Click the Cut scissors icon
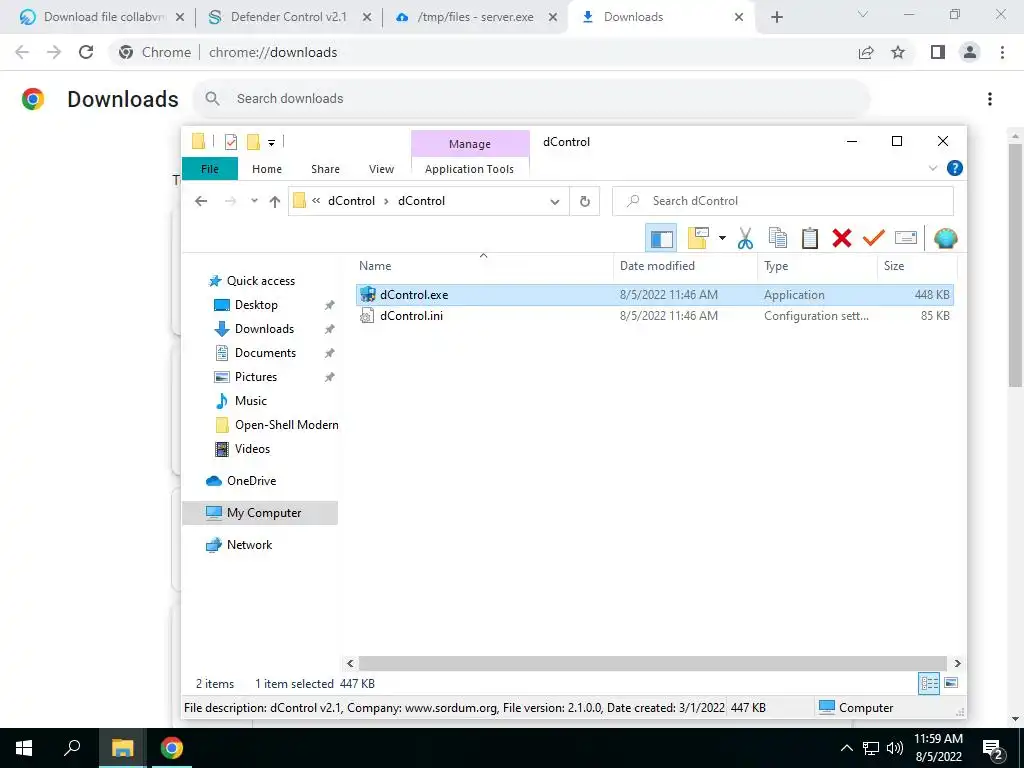 pos(745,238)
